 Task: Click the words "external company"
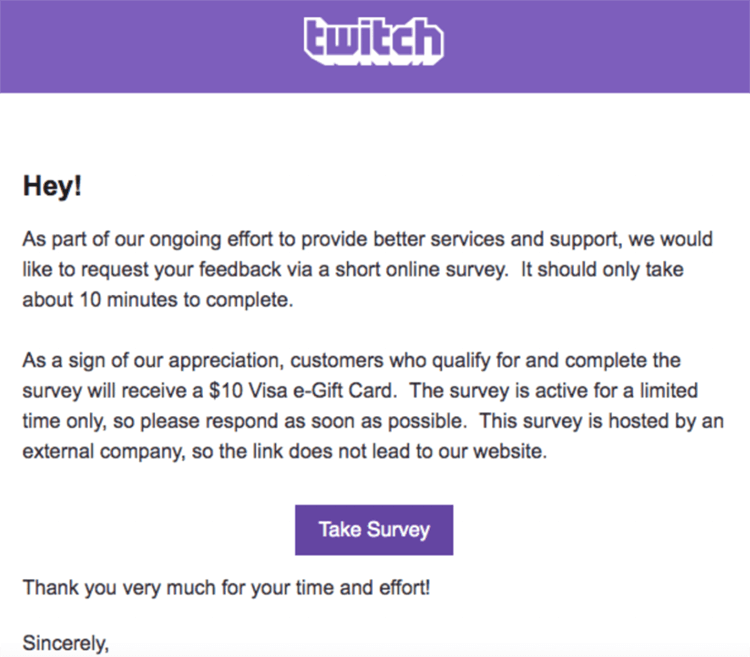pos(103,451)
